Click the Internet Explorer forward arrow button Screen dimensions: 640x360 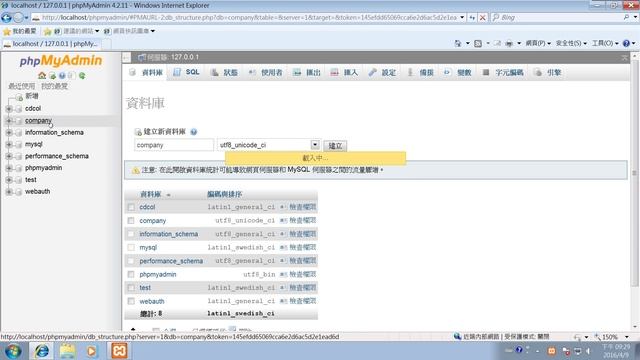coord(18,18)
